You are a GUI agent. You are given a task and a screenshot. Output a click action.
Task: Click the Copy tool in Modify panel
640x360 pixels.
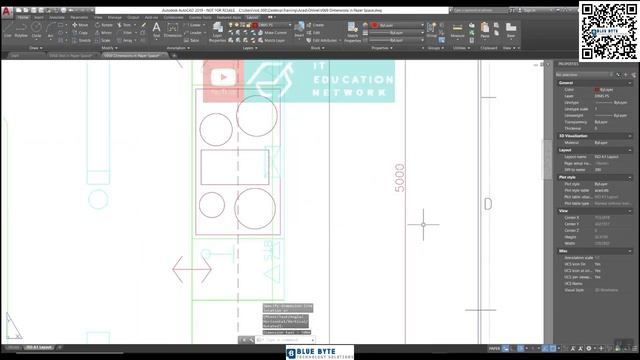click(80, 33)
